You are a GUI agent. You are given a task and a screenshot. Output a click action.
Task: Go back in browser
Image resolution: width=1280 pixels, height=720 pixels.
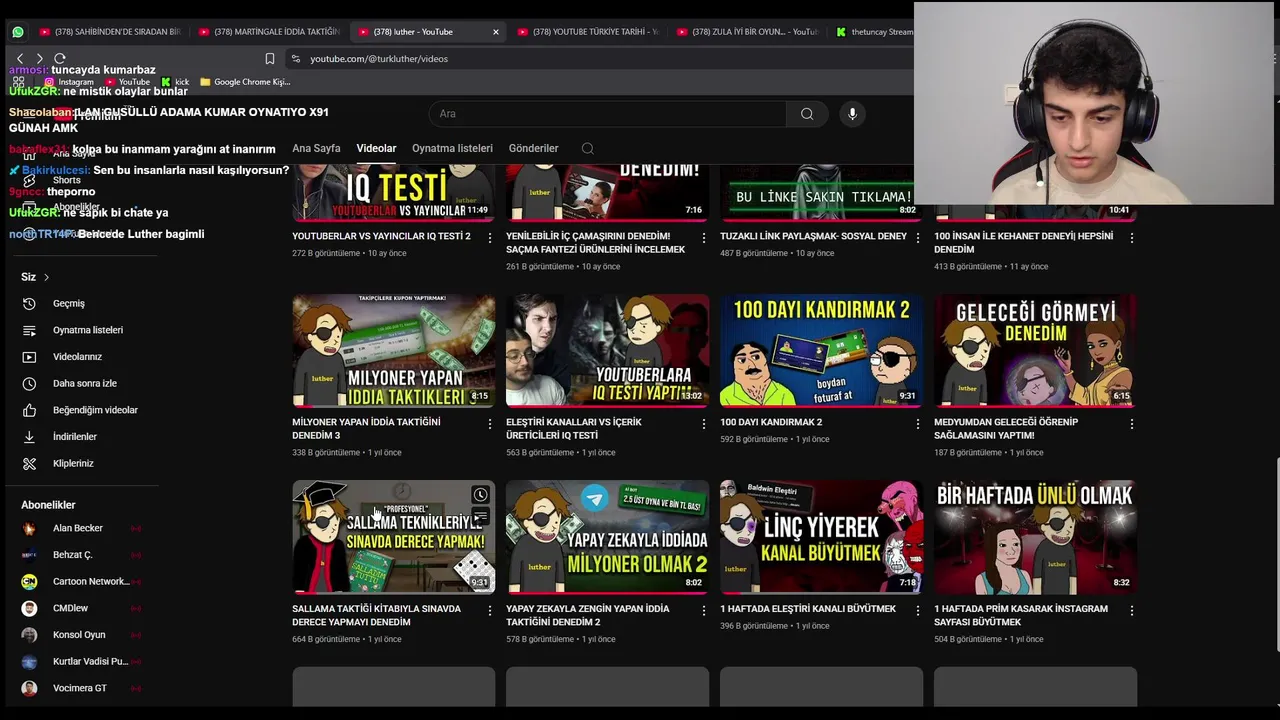(x=20, y=59)
